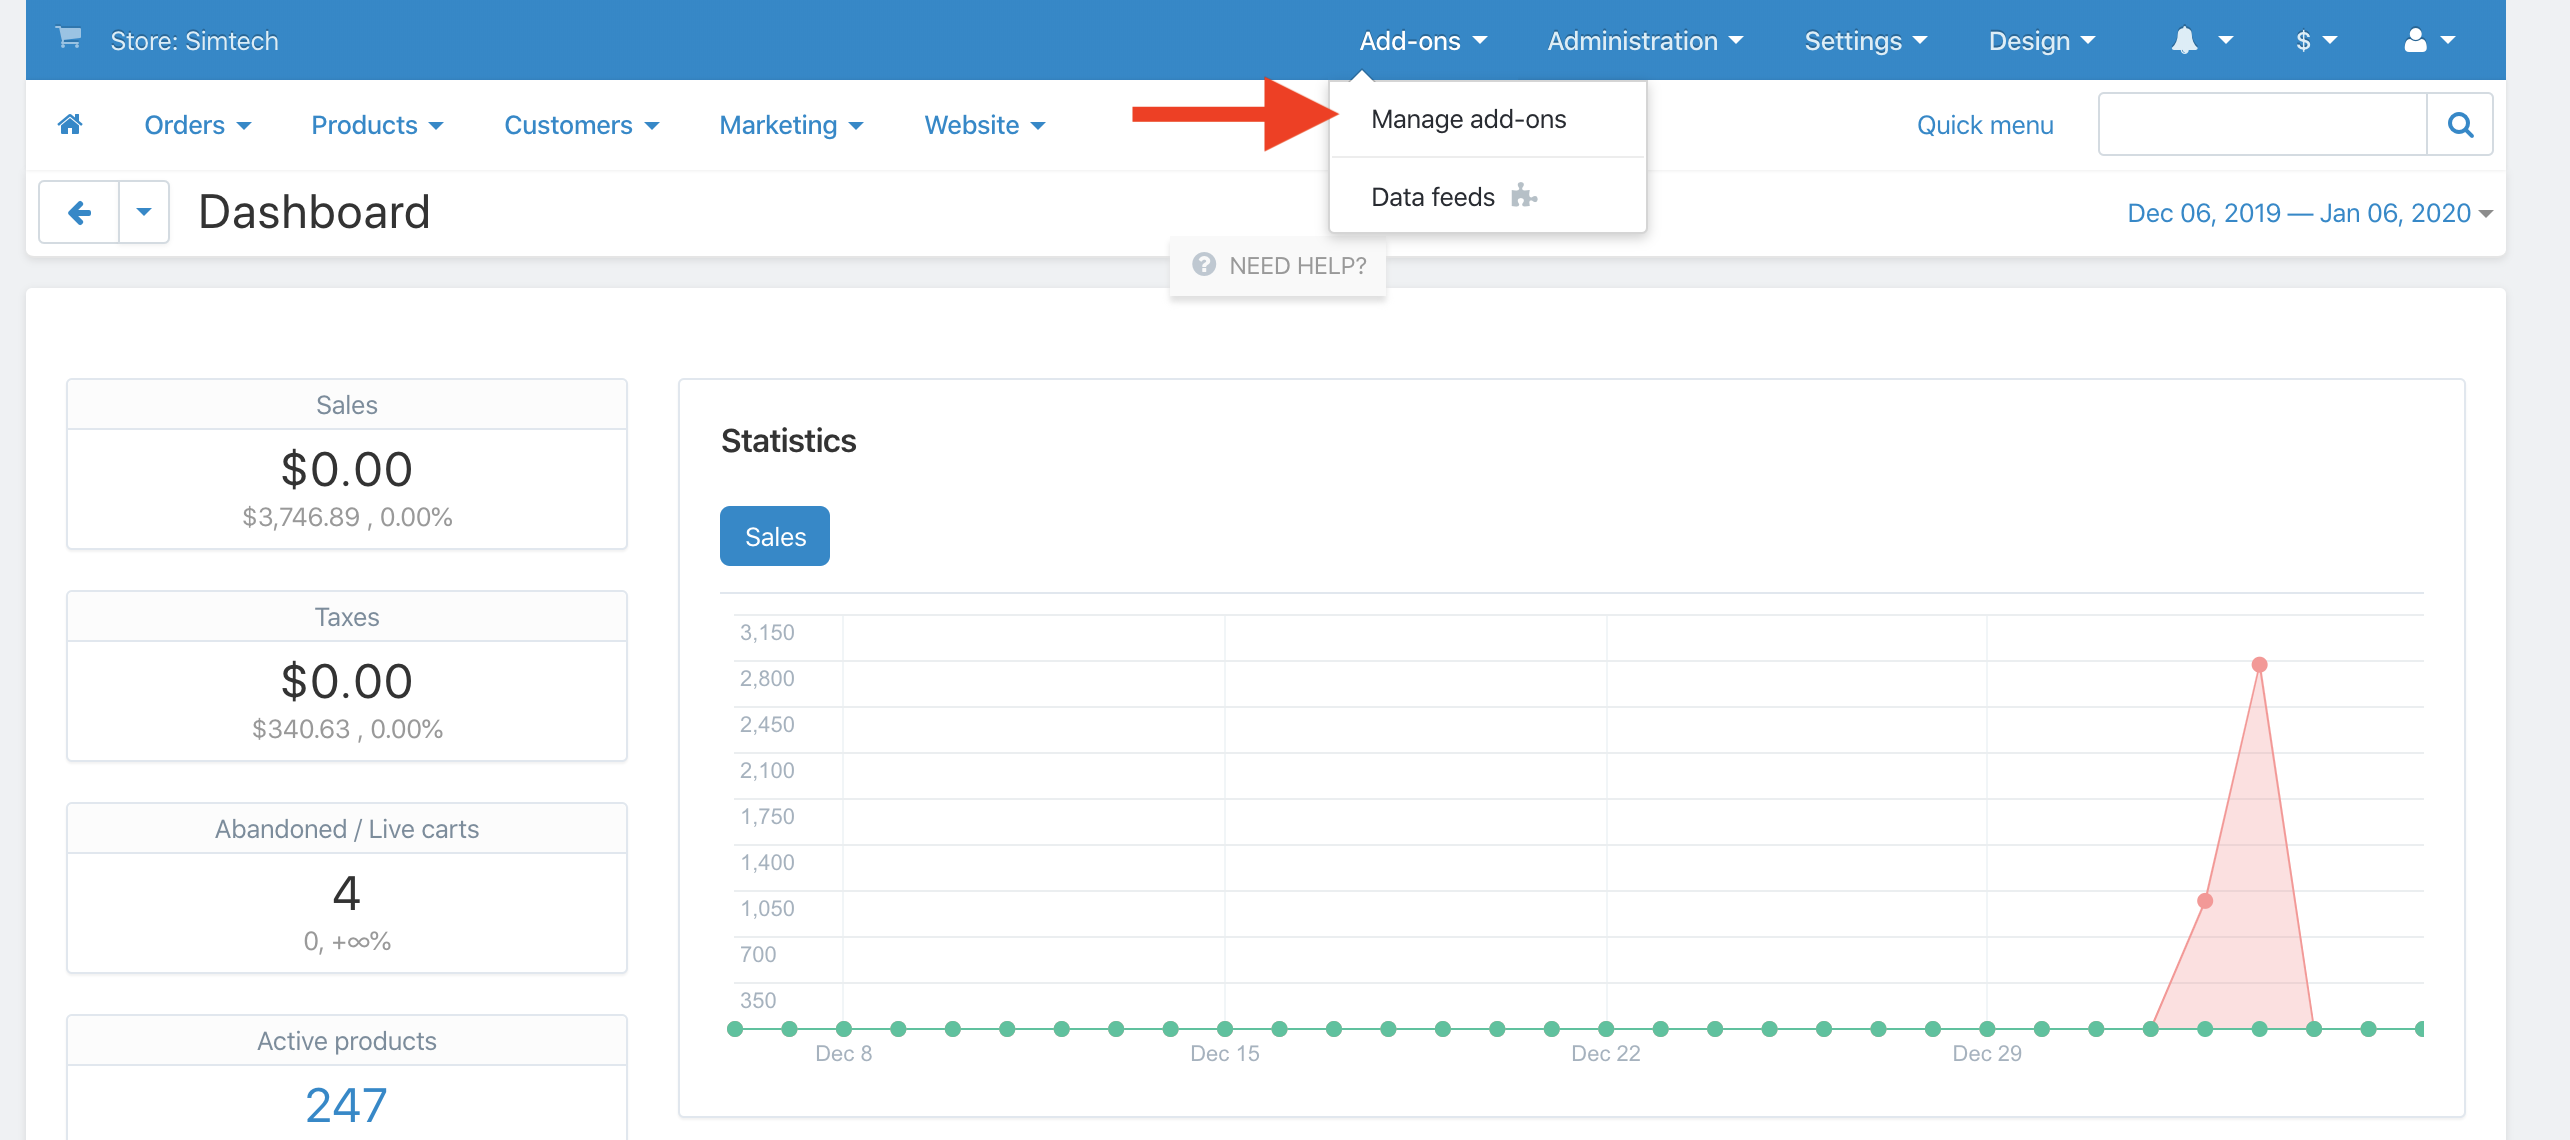Open Quick menu
The height and width of the screenshot is (1140, 2570).
pos(1984,124)
